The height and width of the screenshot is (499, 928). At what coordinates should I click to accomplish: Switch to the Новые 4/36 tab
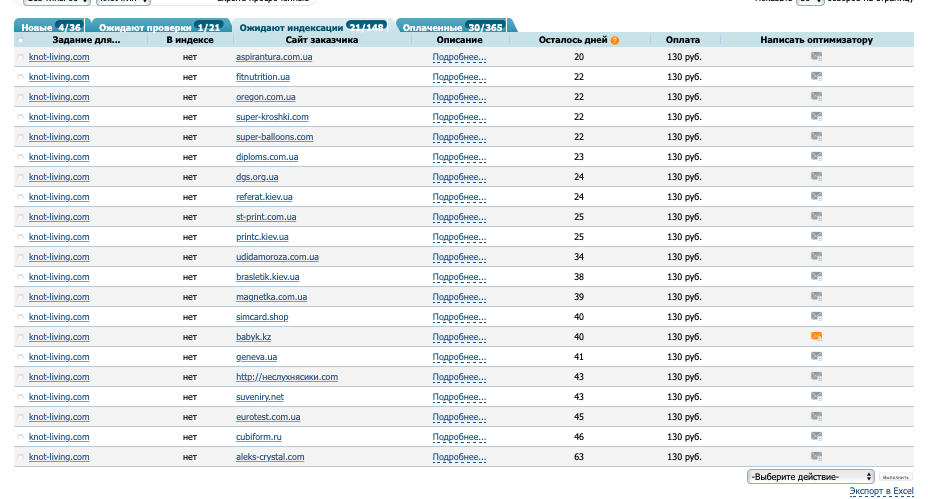(x=51, y=27)
